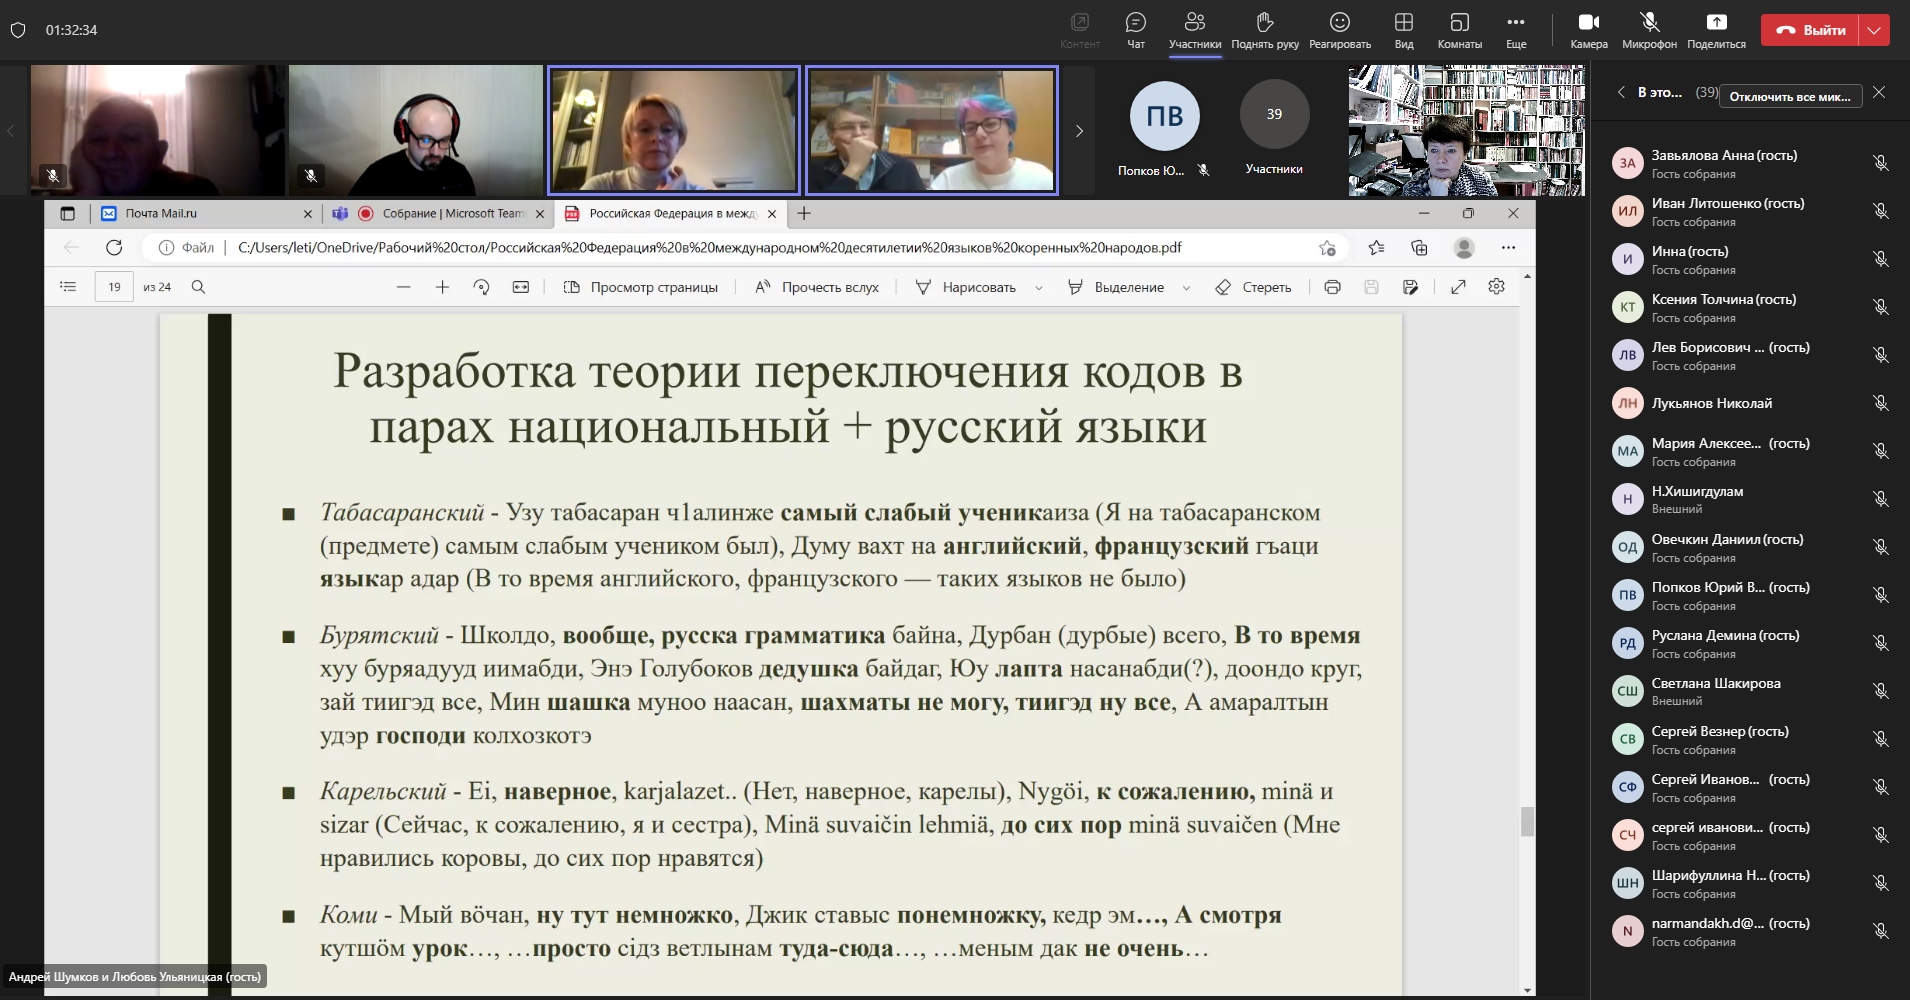Rotate the PDF page
The image size is (1910, 1000).
coord(481,287)
